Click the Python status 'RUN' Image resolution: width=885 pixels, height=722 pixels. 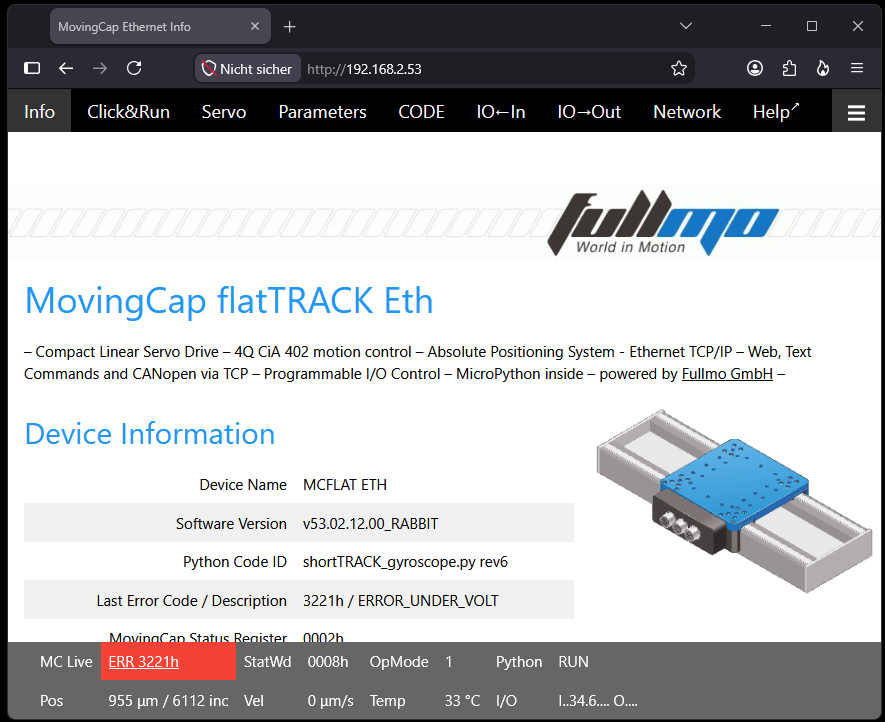573,662
